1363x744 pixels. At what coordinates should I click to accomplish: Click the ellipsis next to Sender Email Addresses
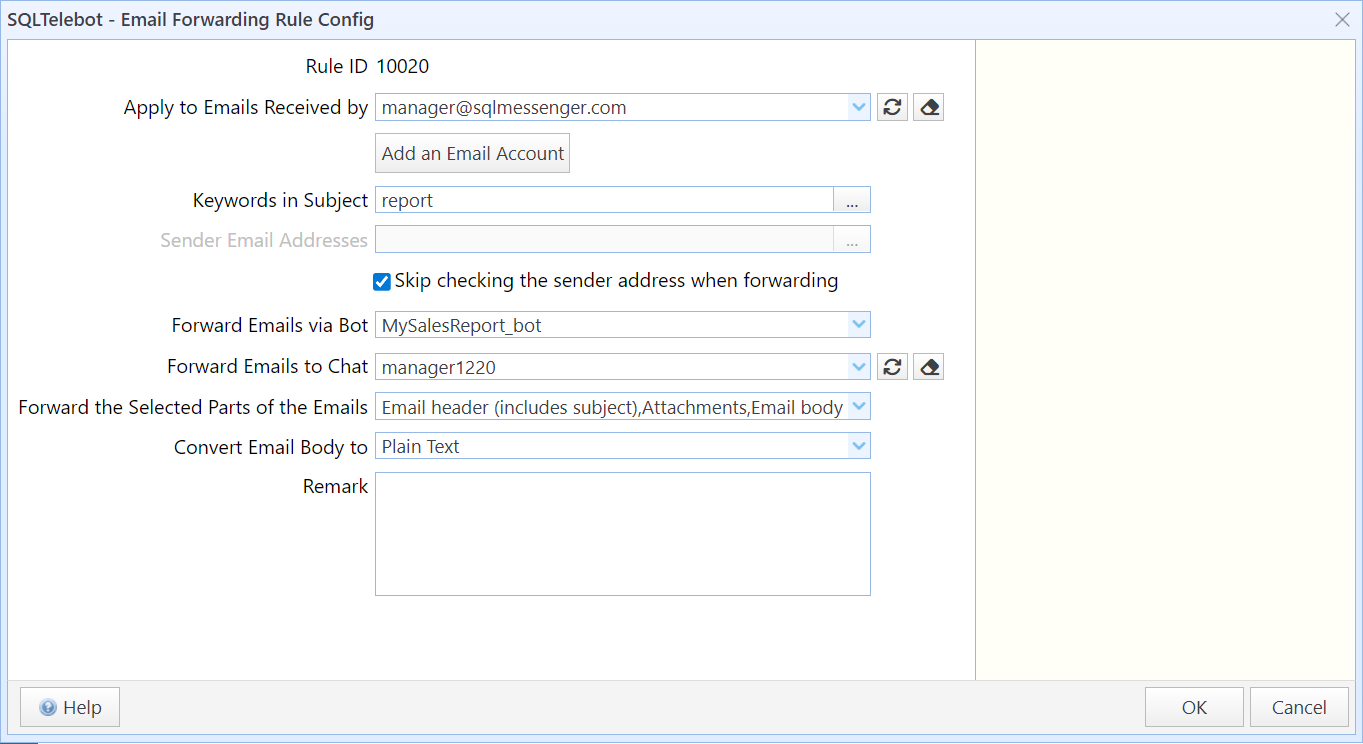coord(851,240)
